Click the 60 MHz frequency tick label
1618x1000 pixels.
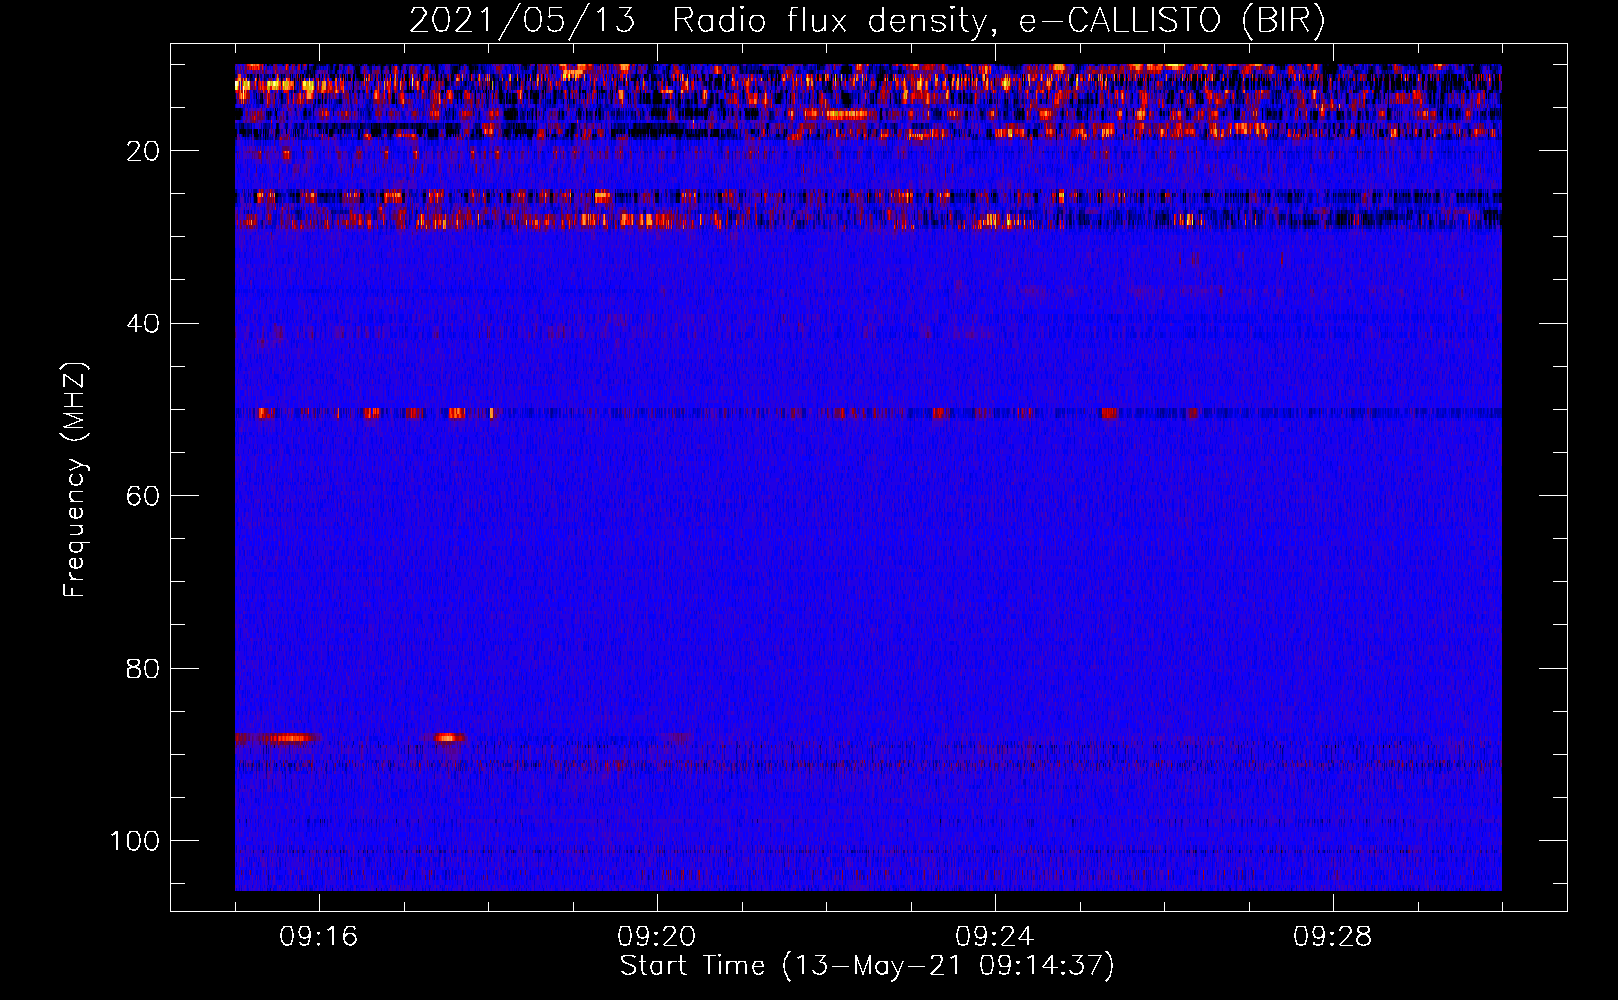click(x=143, y=496)
